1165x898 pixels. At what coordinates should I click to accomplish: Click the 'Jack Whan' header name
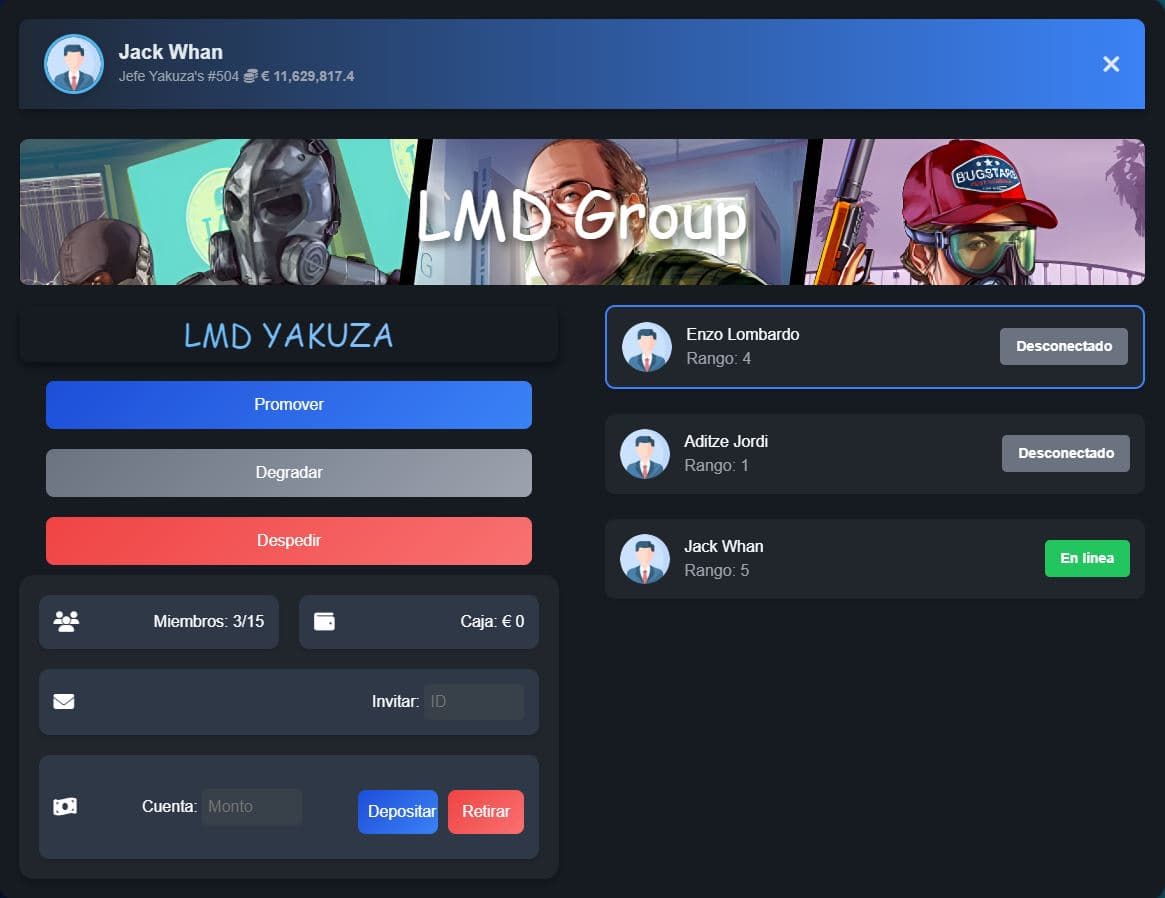click(x=171, y=52)
